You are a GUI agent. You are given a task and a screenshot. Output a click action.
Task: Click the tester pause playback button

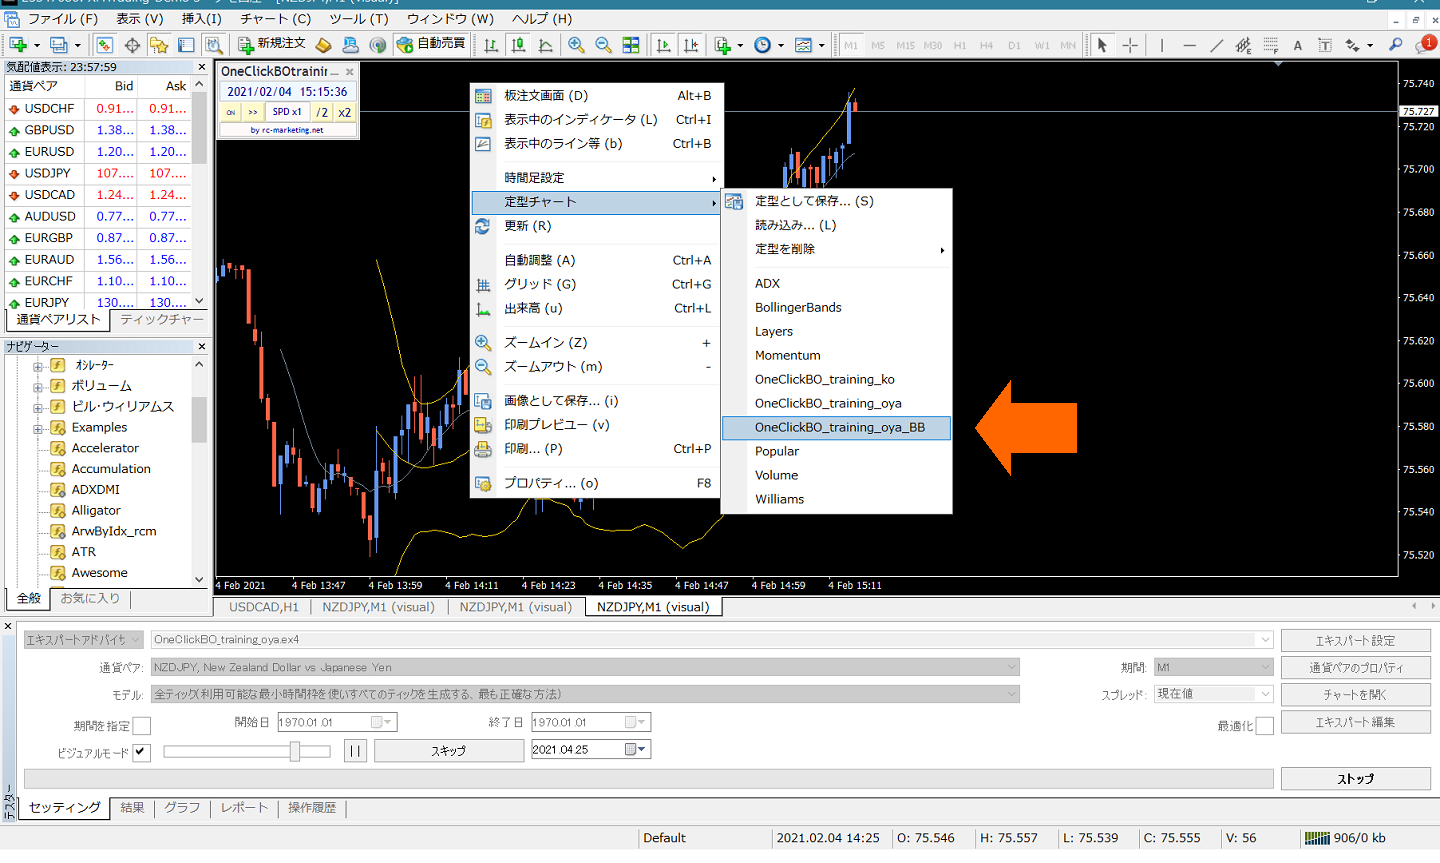click(355, 750)
